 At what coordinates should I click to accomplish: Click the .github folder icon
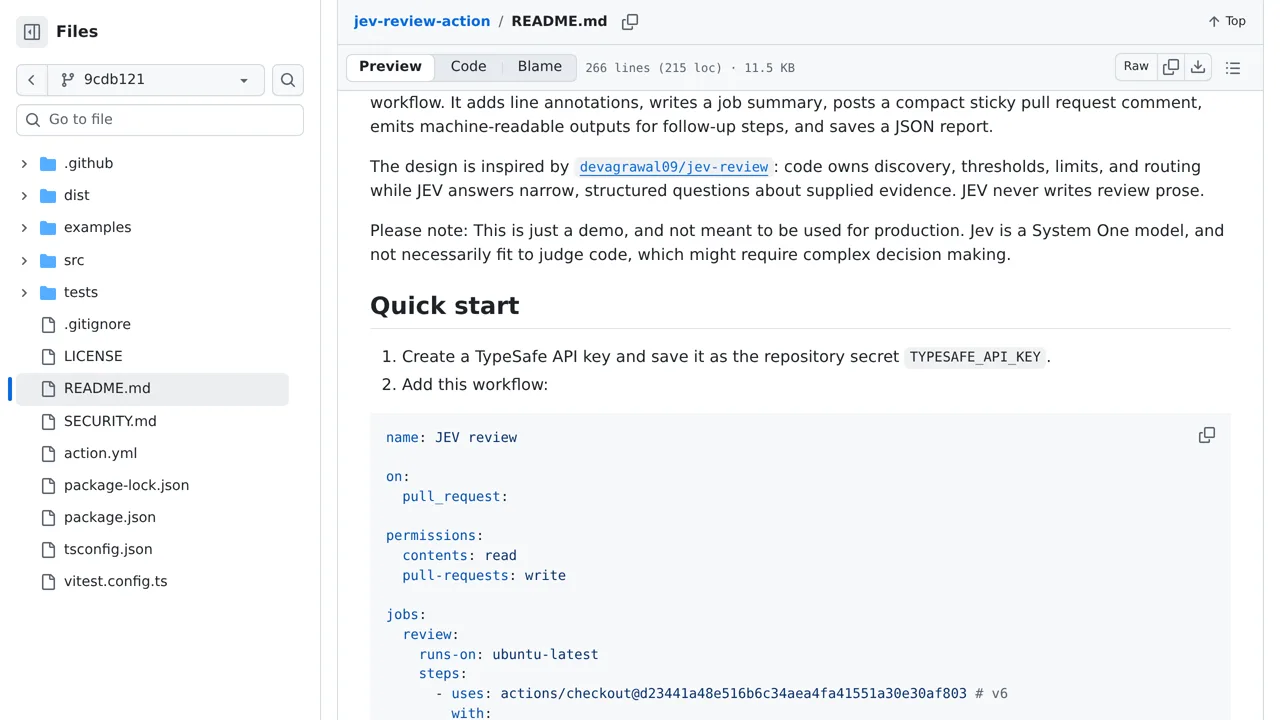pos(48,163)
